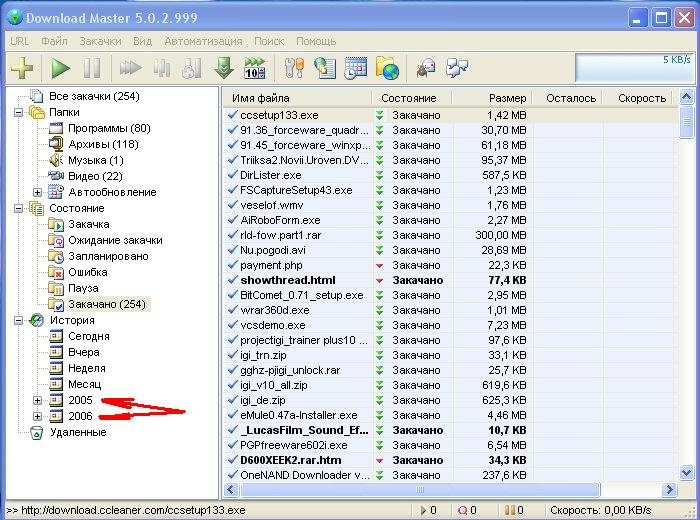
Task: Click the globe document toolbar icon
Action: click(x=325, y=68)
